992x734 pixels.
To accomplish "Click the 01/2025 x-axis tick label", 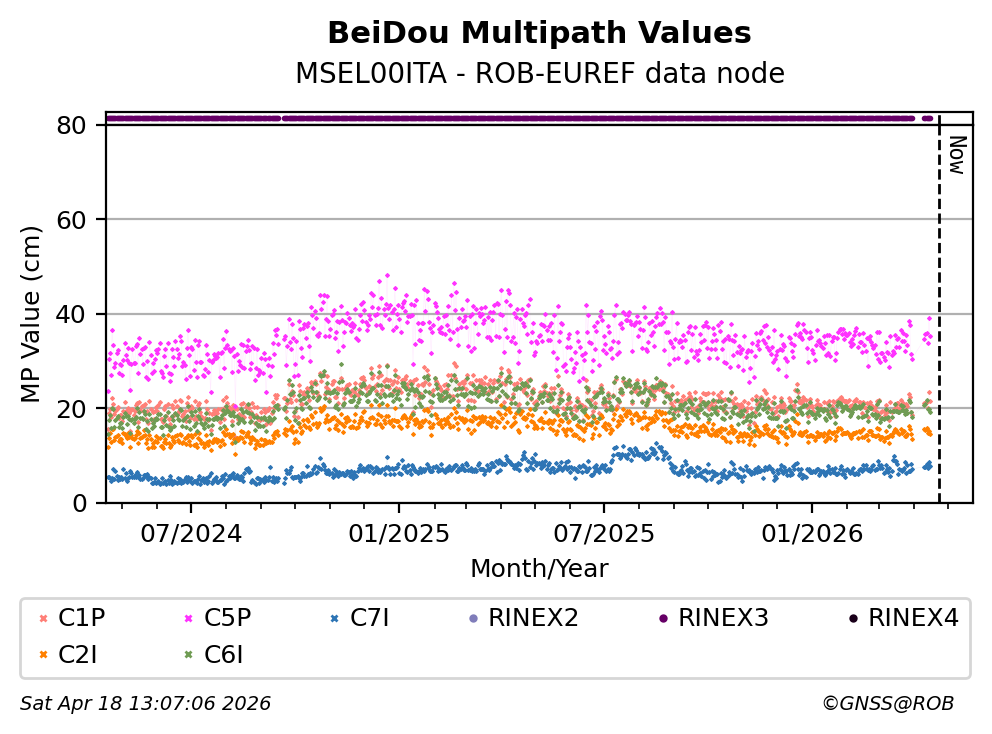I will pos(399,533).
